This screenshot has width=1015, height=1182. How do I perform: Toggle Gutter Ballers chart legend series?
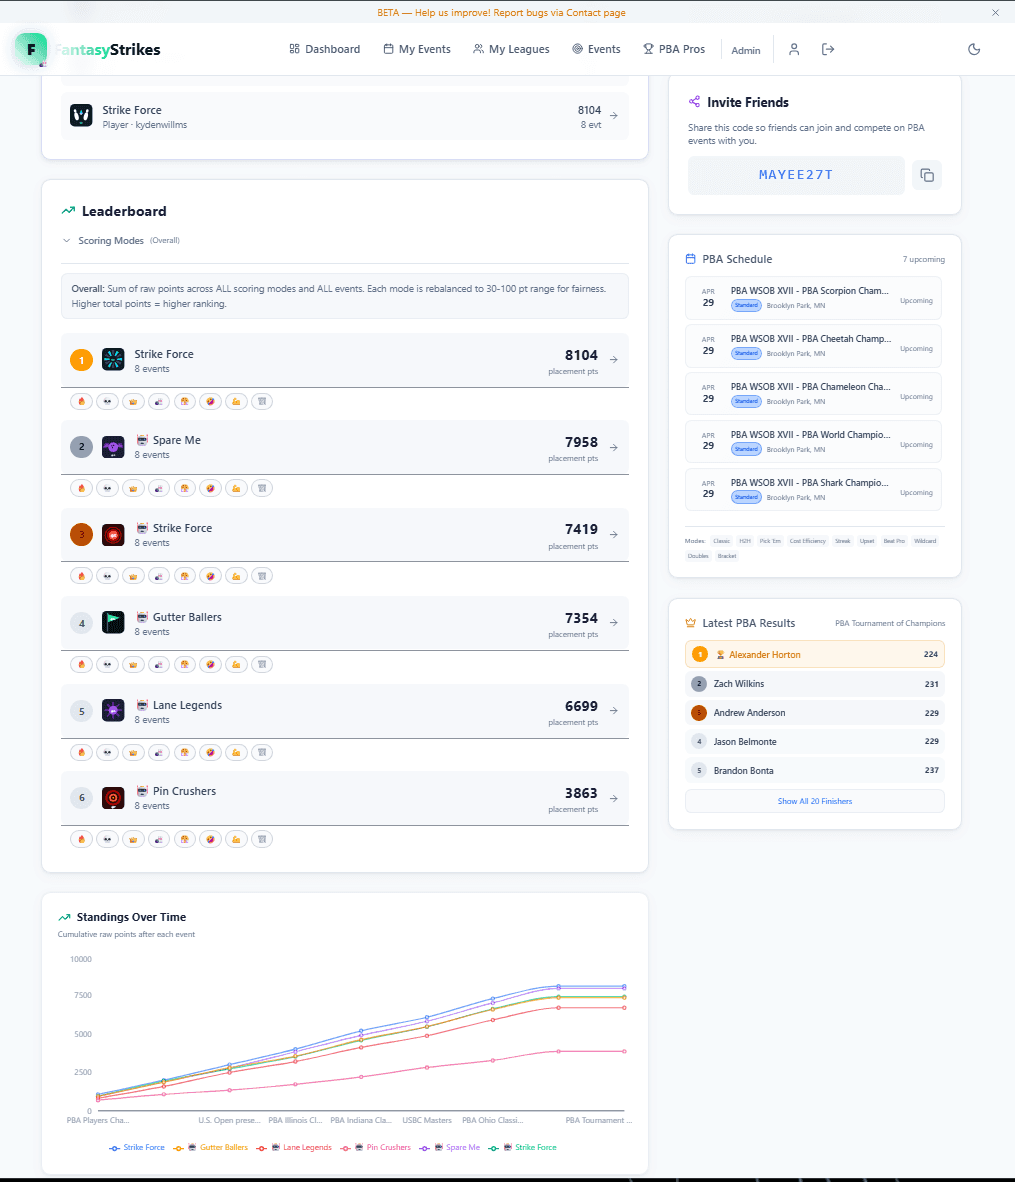[x=210, y=1147]
